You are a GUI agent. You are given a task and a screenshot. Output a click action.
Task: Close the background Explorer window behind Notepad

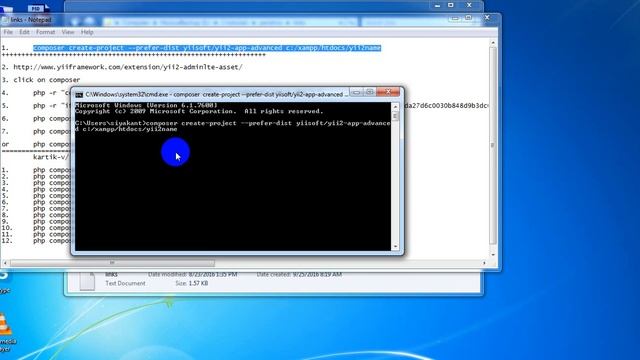(x=469, y=5)
